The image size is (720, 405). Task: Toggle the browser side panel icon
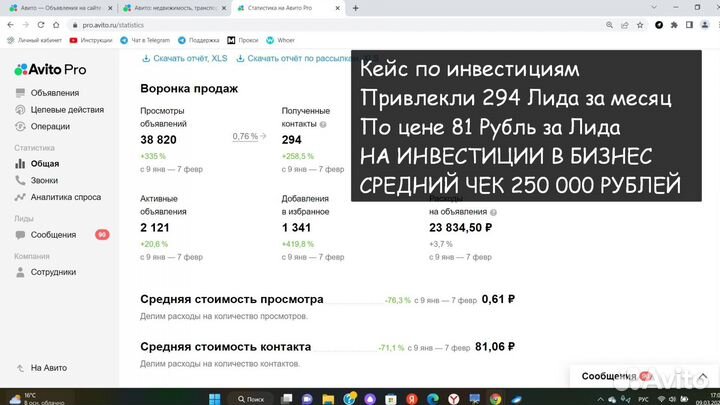689,25
